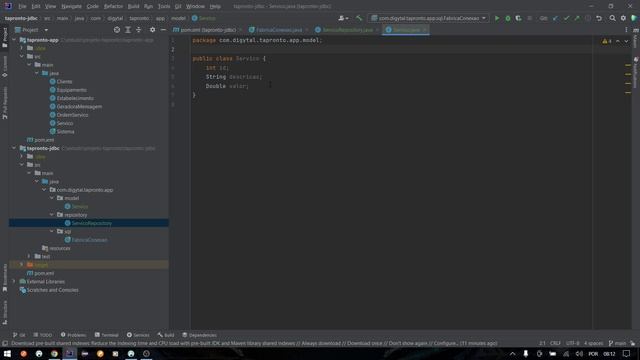Image resolution: width=640 pixels, height=360 pixels.
Task: Open IntelliJ IDEA taskbar icon
Action: click(x=69, y=354)
